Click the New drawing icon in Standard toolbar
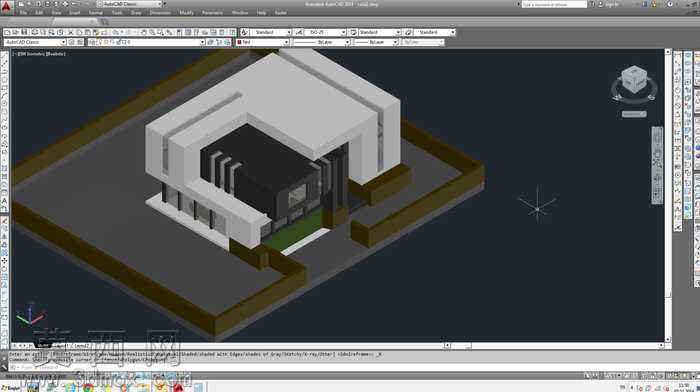Image resolution: width=700 pixels, height=392 pixels. 7,32
